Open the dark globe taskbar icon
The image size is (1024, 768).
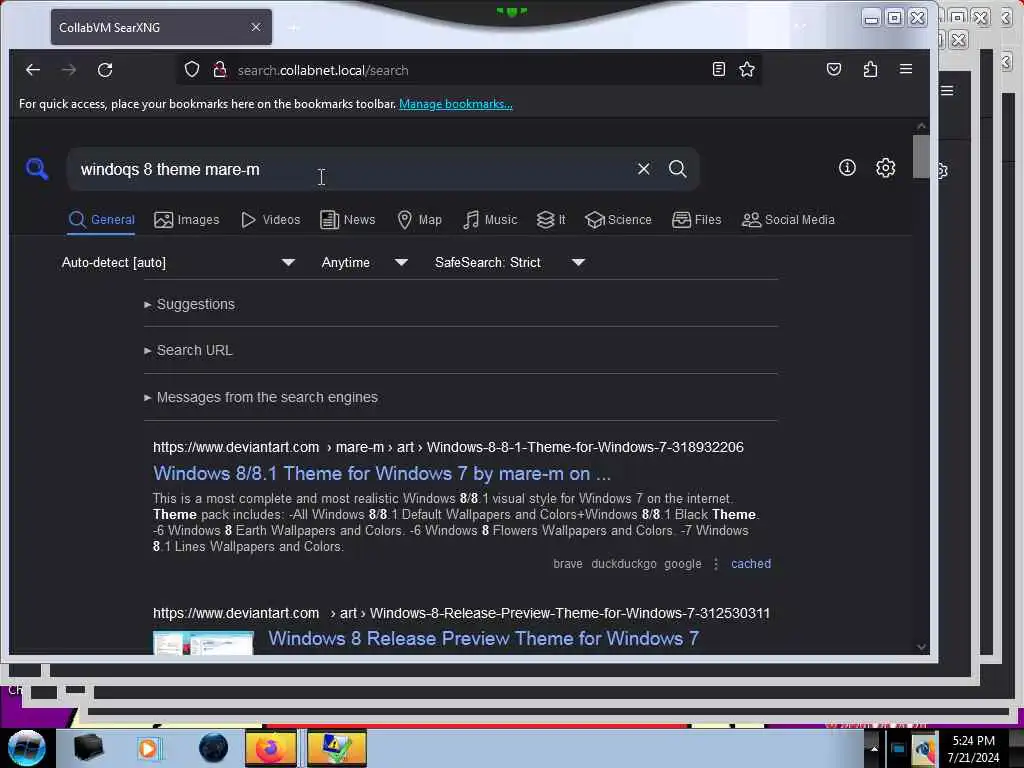pyautogui.click(x=214, y=748)
